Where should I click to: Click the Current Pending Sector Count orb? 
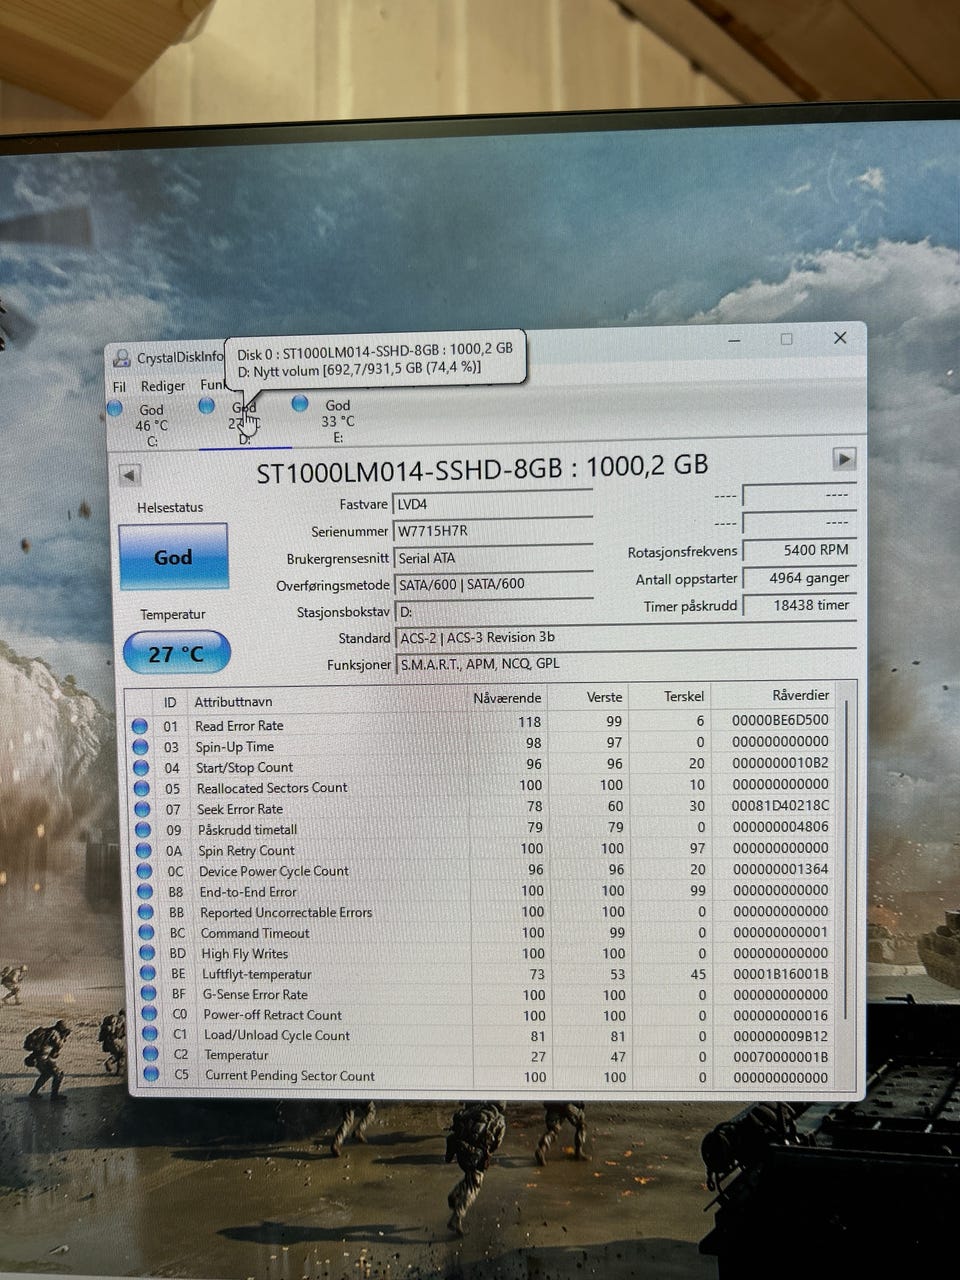point(151,1075)
